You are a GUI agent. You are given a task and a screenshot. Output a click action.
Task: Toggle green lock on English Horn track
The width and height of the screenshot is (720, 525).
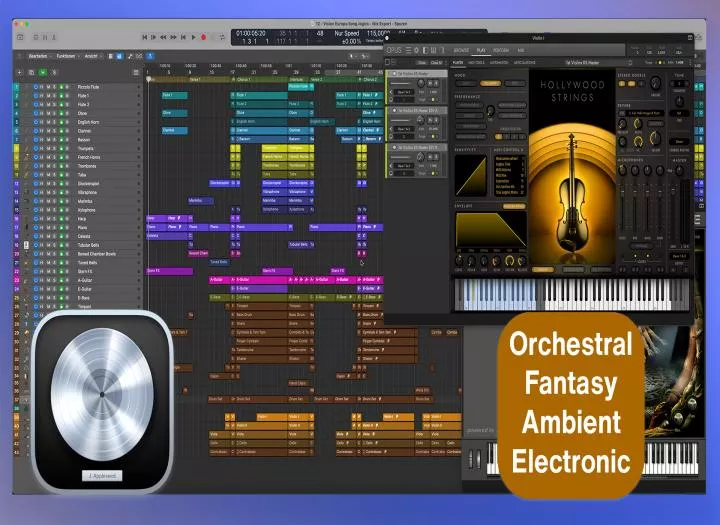(62, 122)
